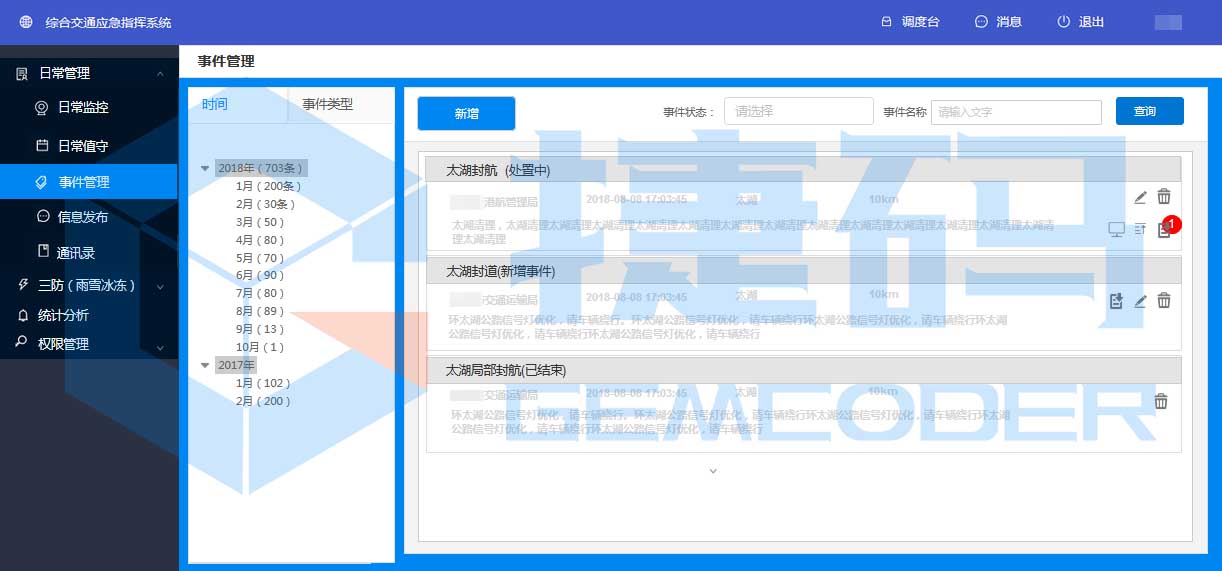Open the document icon with red badge

click(x=1163, y=230)
